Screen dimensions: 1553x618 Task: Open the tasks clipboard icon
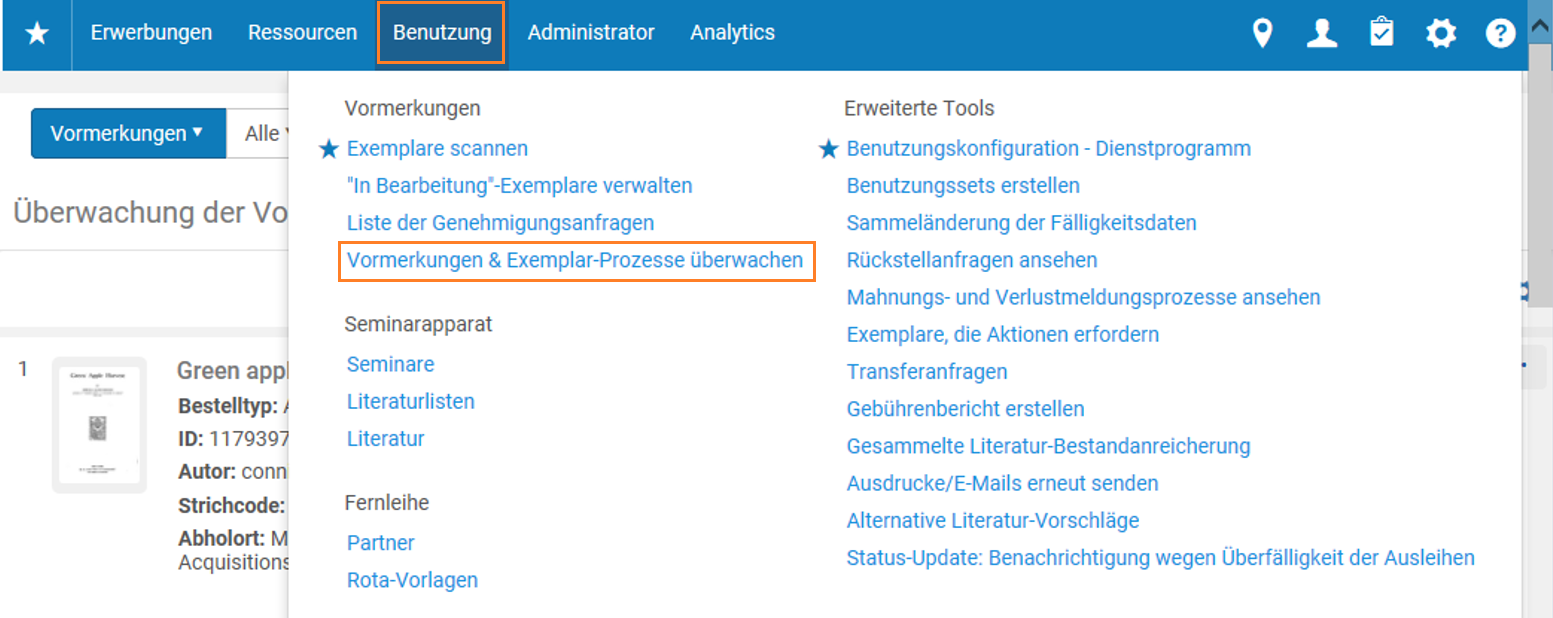[x=1382, y=33]
